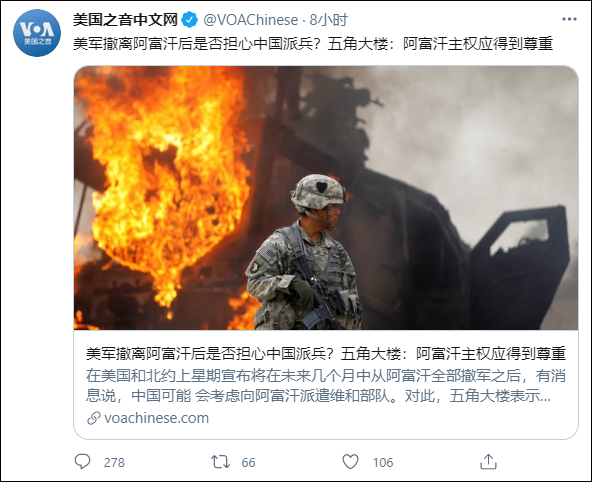The height and width of the screenshot is (482, 592).
Task: Click the 8小时 timestamp
Action: [328, 20]
